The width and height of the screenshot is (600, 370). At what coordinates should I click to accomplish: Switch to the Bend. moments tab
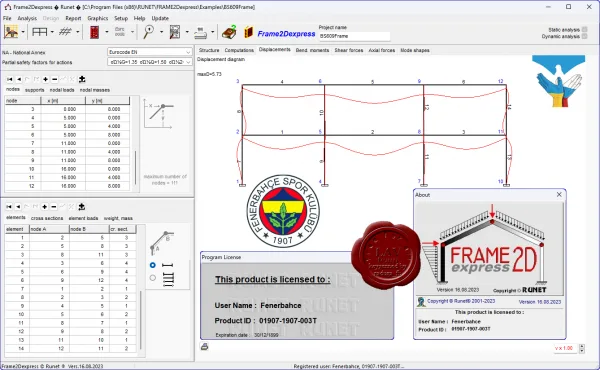coord(312,50)
